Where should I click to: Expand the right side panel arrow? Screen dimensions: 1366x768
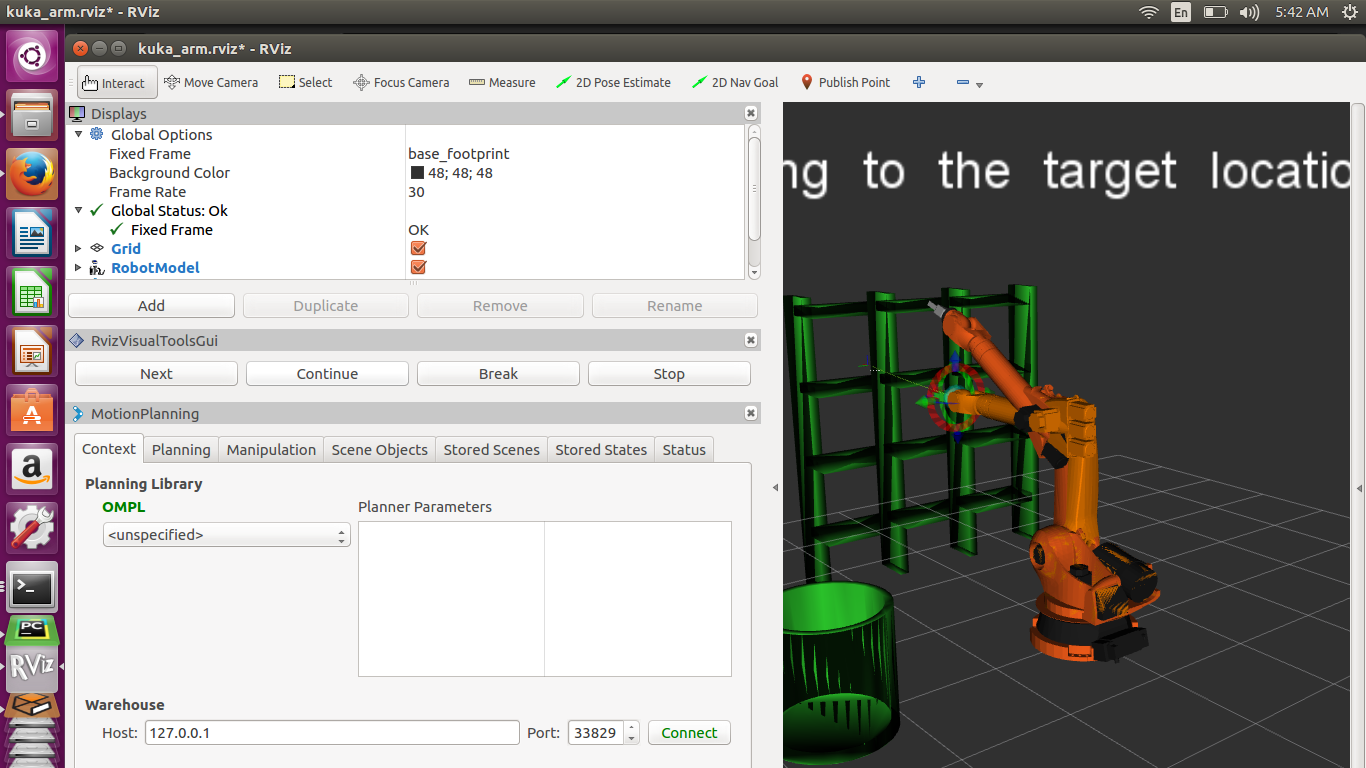[x=1359, y=487]
